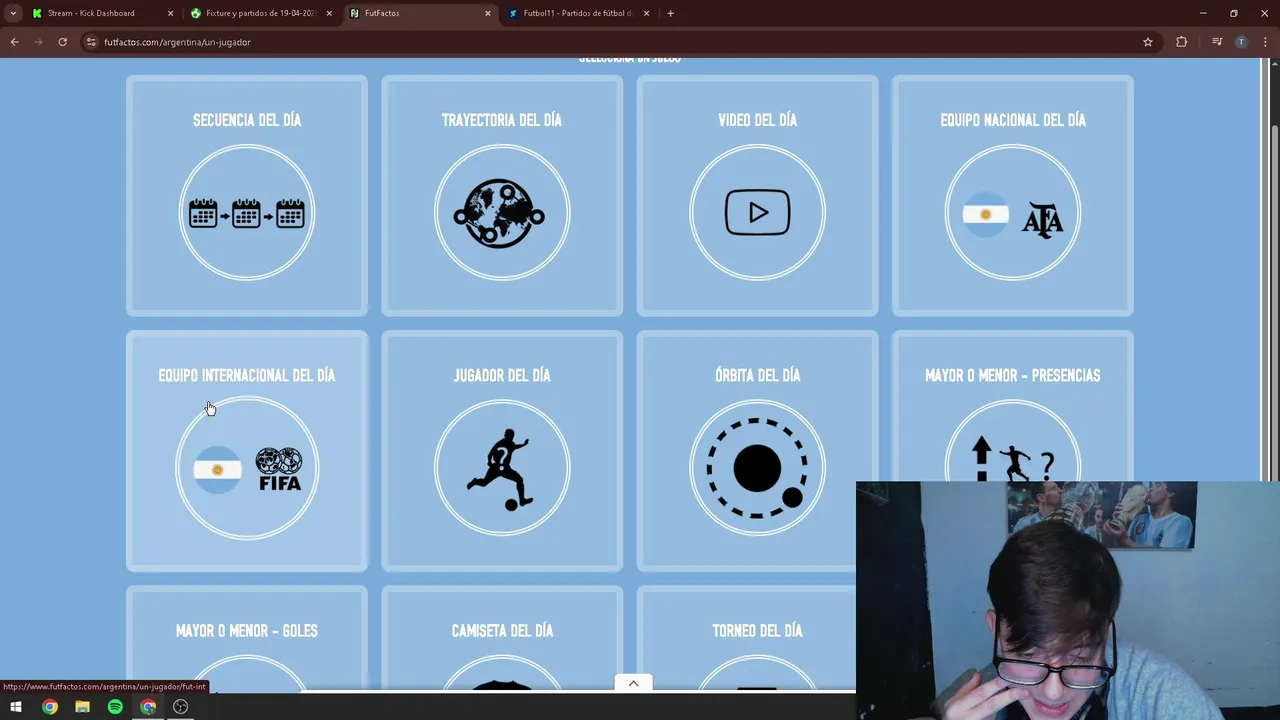The width and height of the screenshot is (1280, 720).
Task: Click the EQUIPO INTERNACIONAL DEL DÍA title
Action: 247,375
